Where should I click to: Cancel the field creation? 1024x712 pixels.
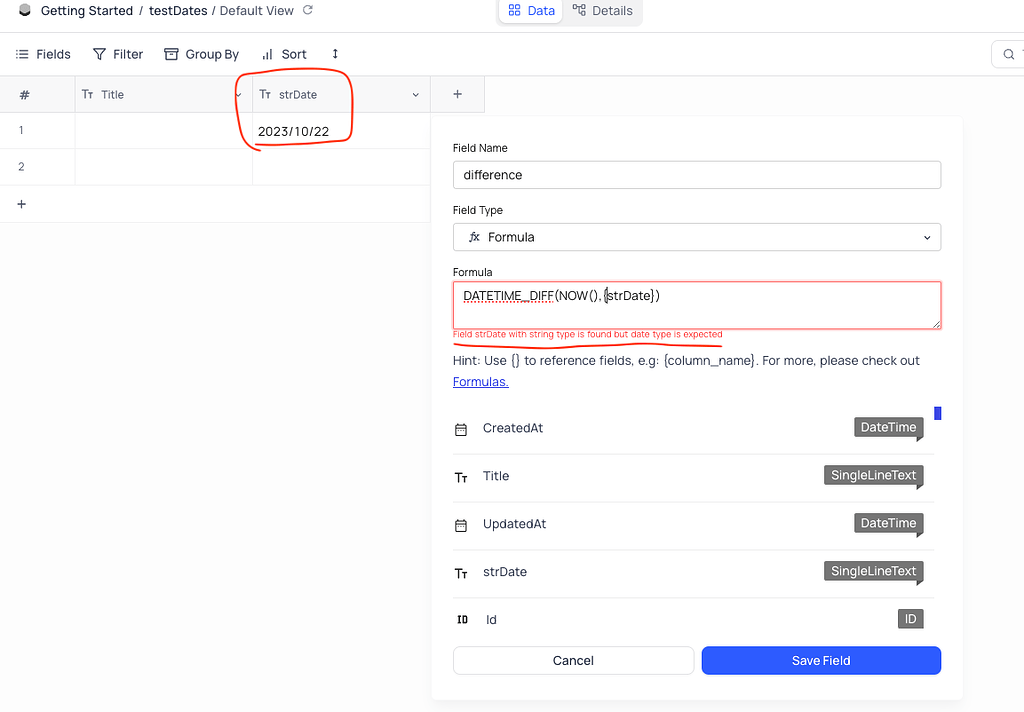point(573,660)
